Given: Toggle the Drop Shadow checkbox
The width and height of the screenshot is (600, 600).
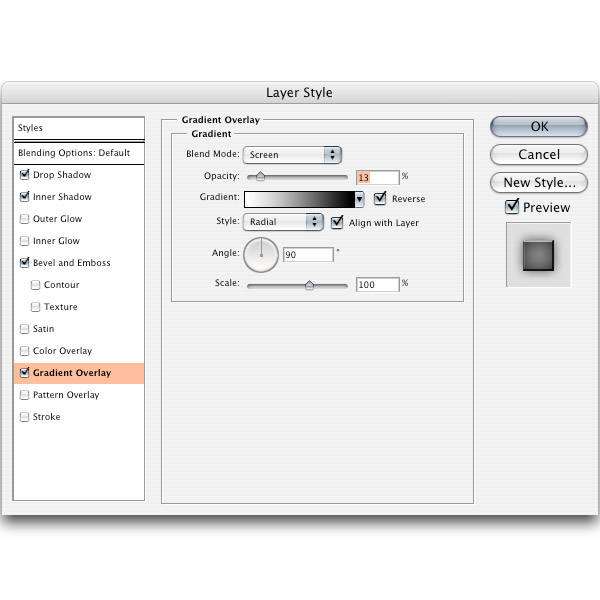Looking at the screenshot, I should tap(24, 175).
